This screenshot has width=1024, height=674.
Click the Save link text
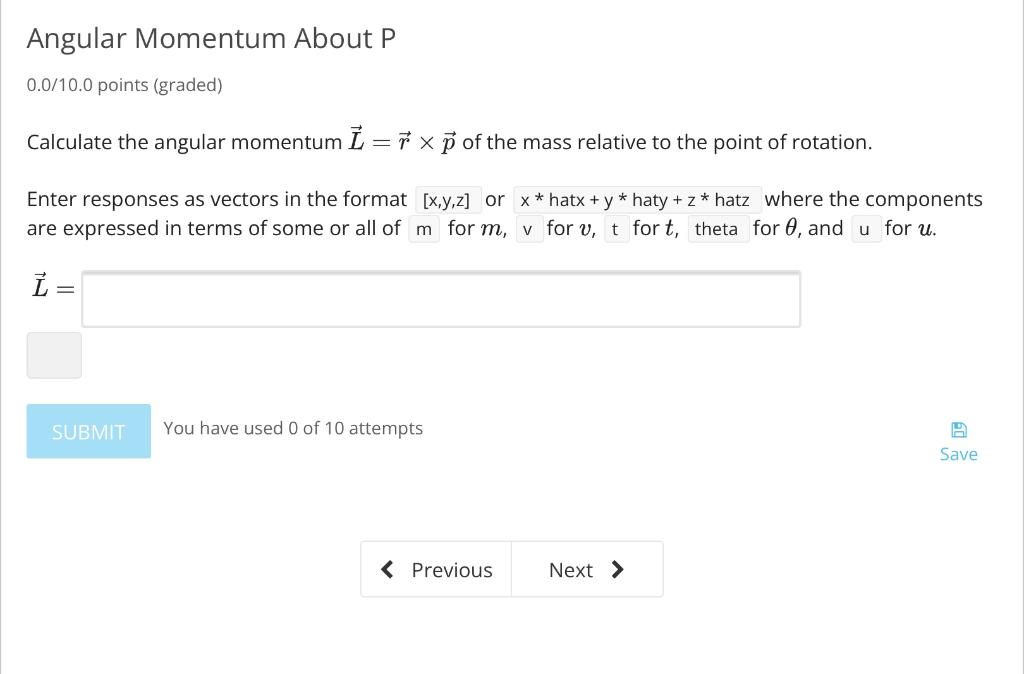[958, 453]
